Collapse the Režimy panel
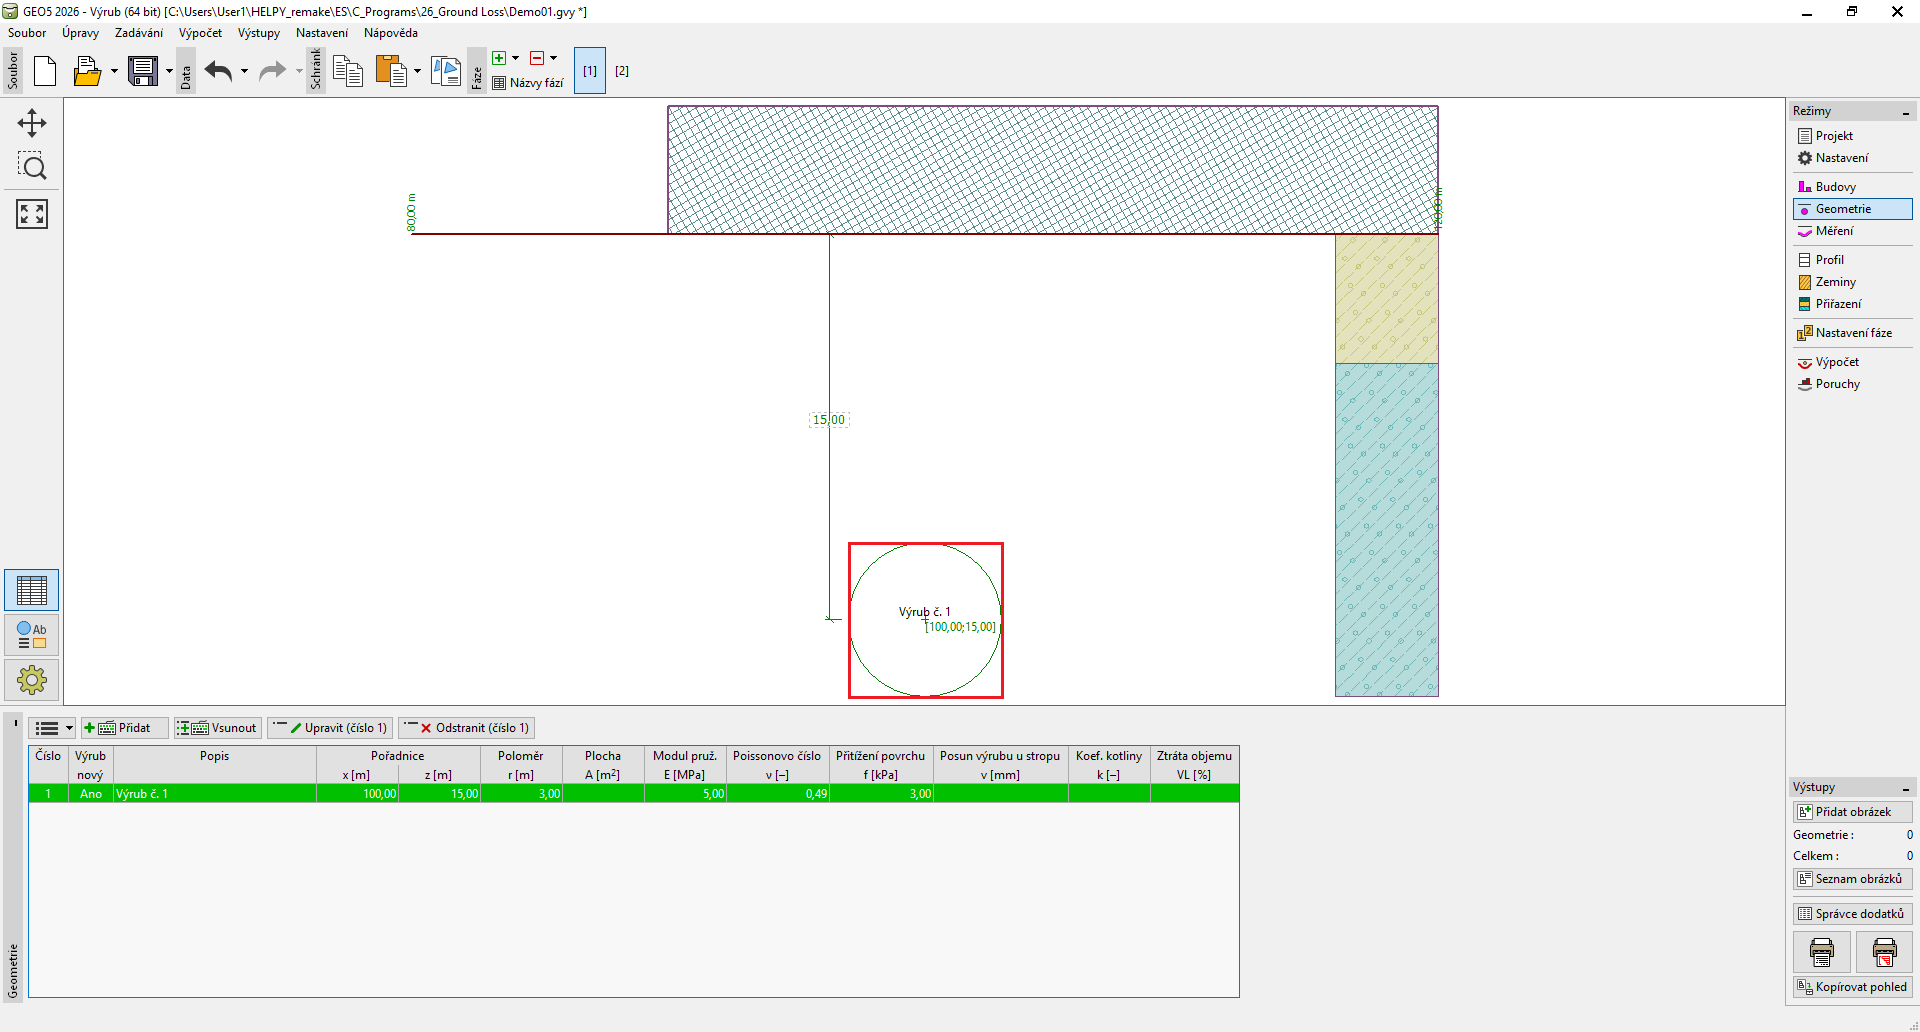This screenshot has height=1032, width=1920. click(x=1906, y=112)
